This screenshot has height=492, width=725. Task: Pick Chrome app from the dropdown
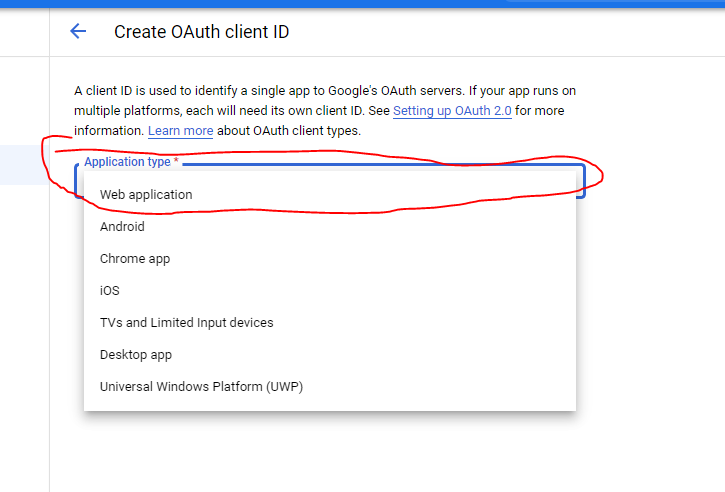135,258
